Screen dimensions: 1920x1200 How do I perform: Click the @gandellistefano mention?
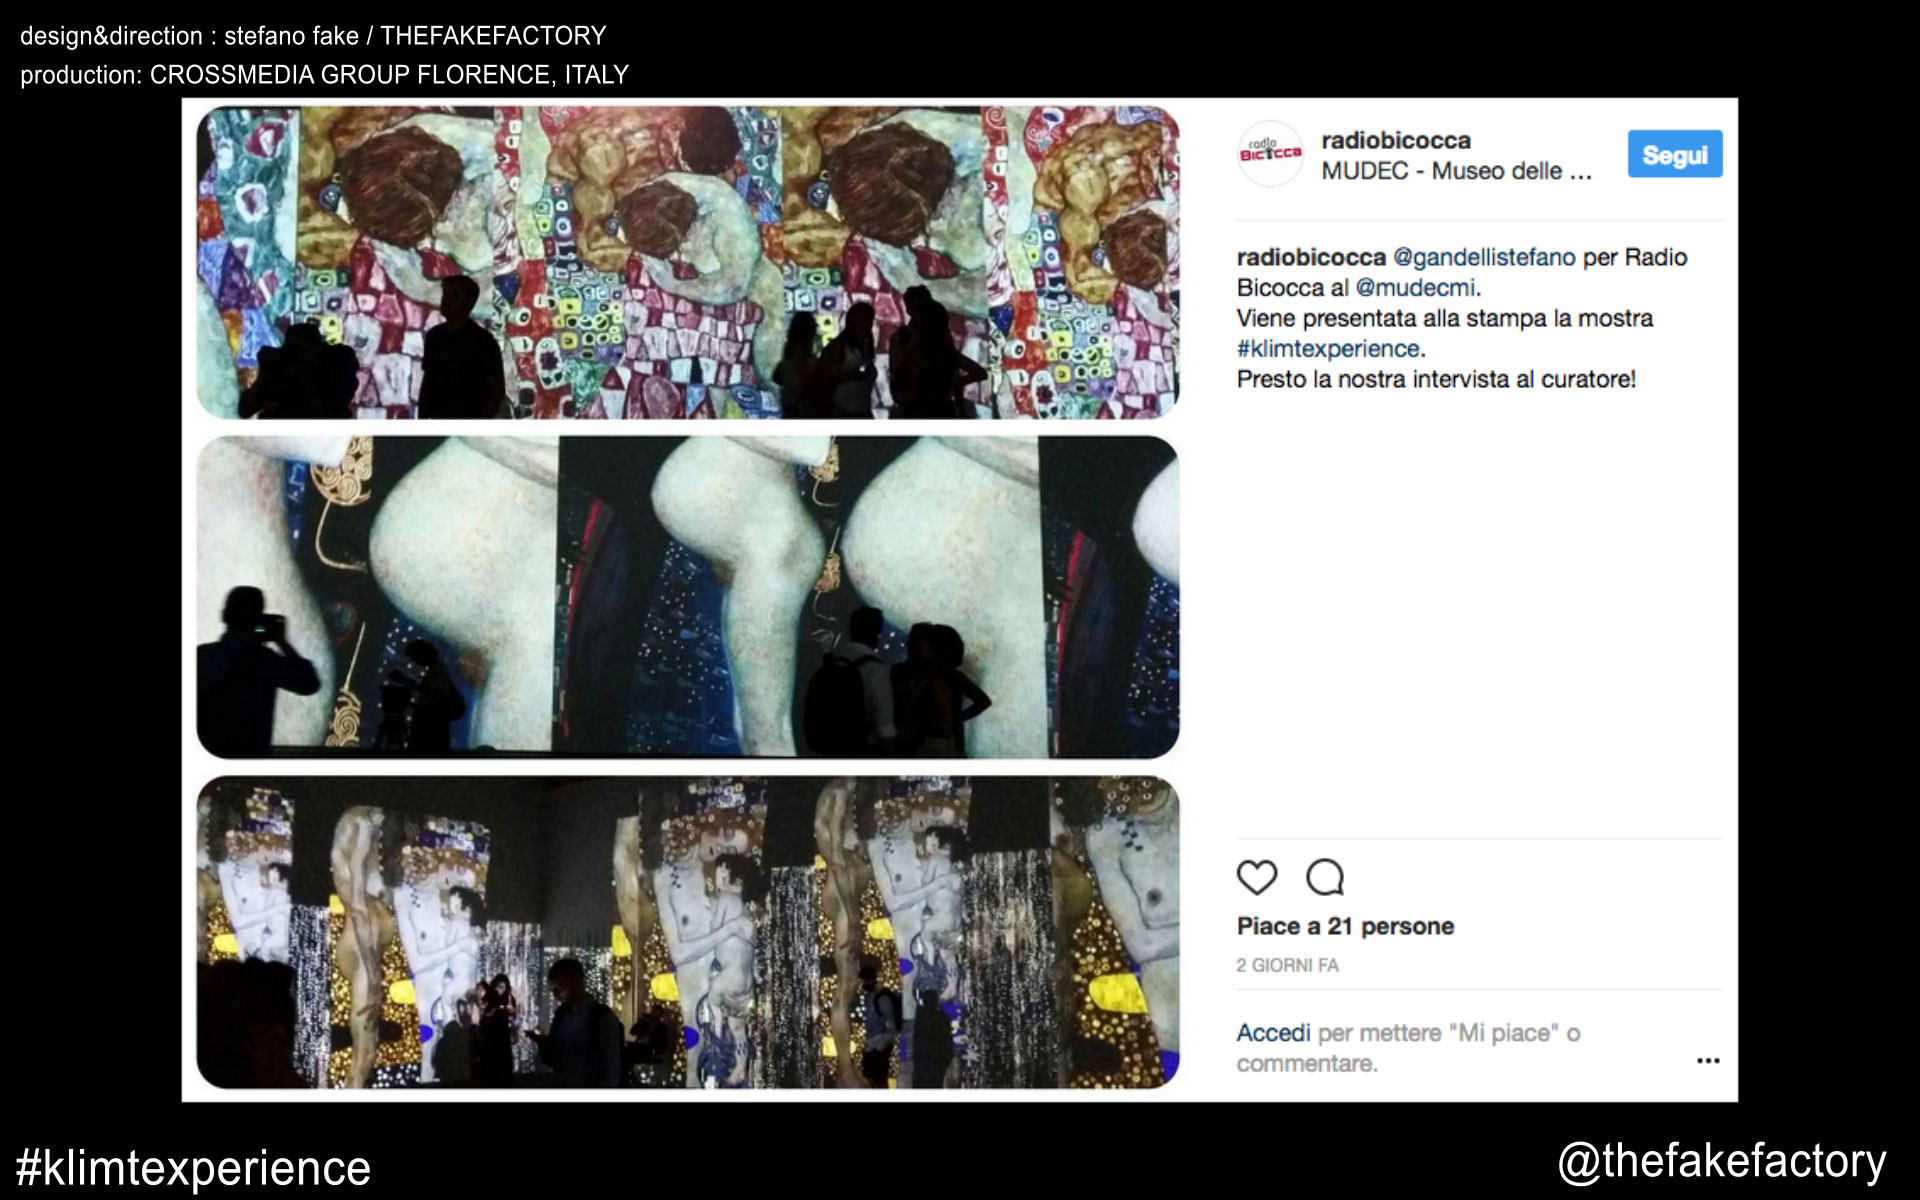pyautogui.click(x=1484, y=257)
